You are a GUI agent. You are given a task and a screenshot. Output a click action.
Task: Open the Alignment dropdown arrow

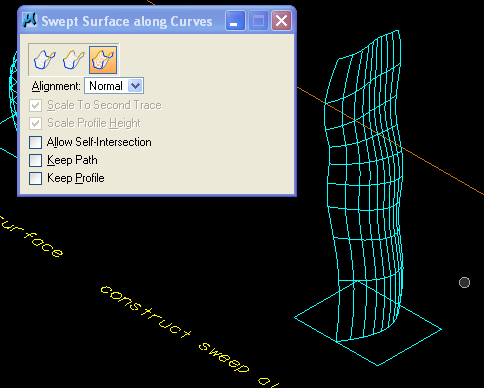(135, 86)
